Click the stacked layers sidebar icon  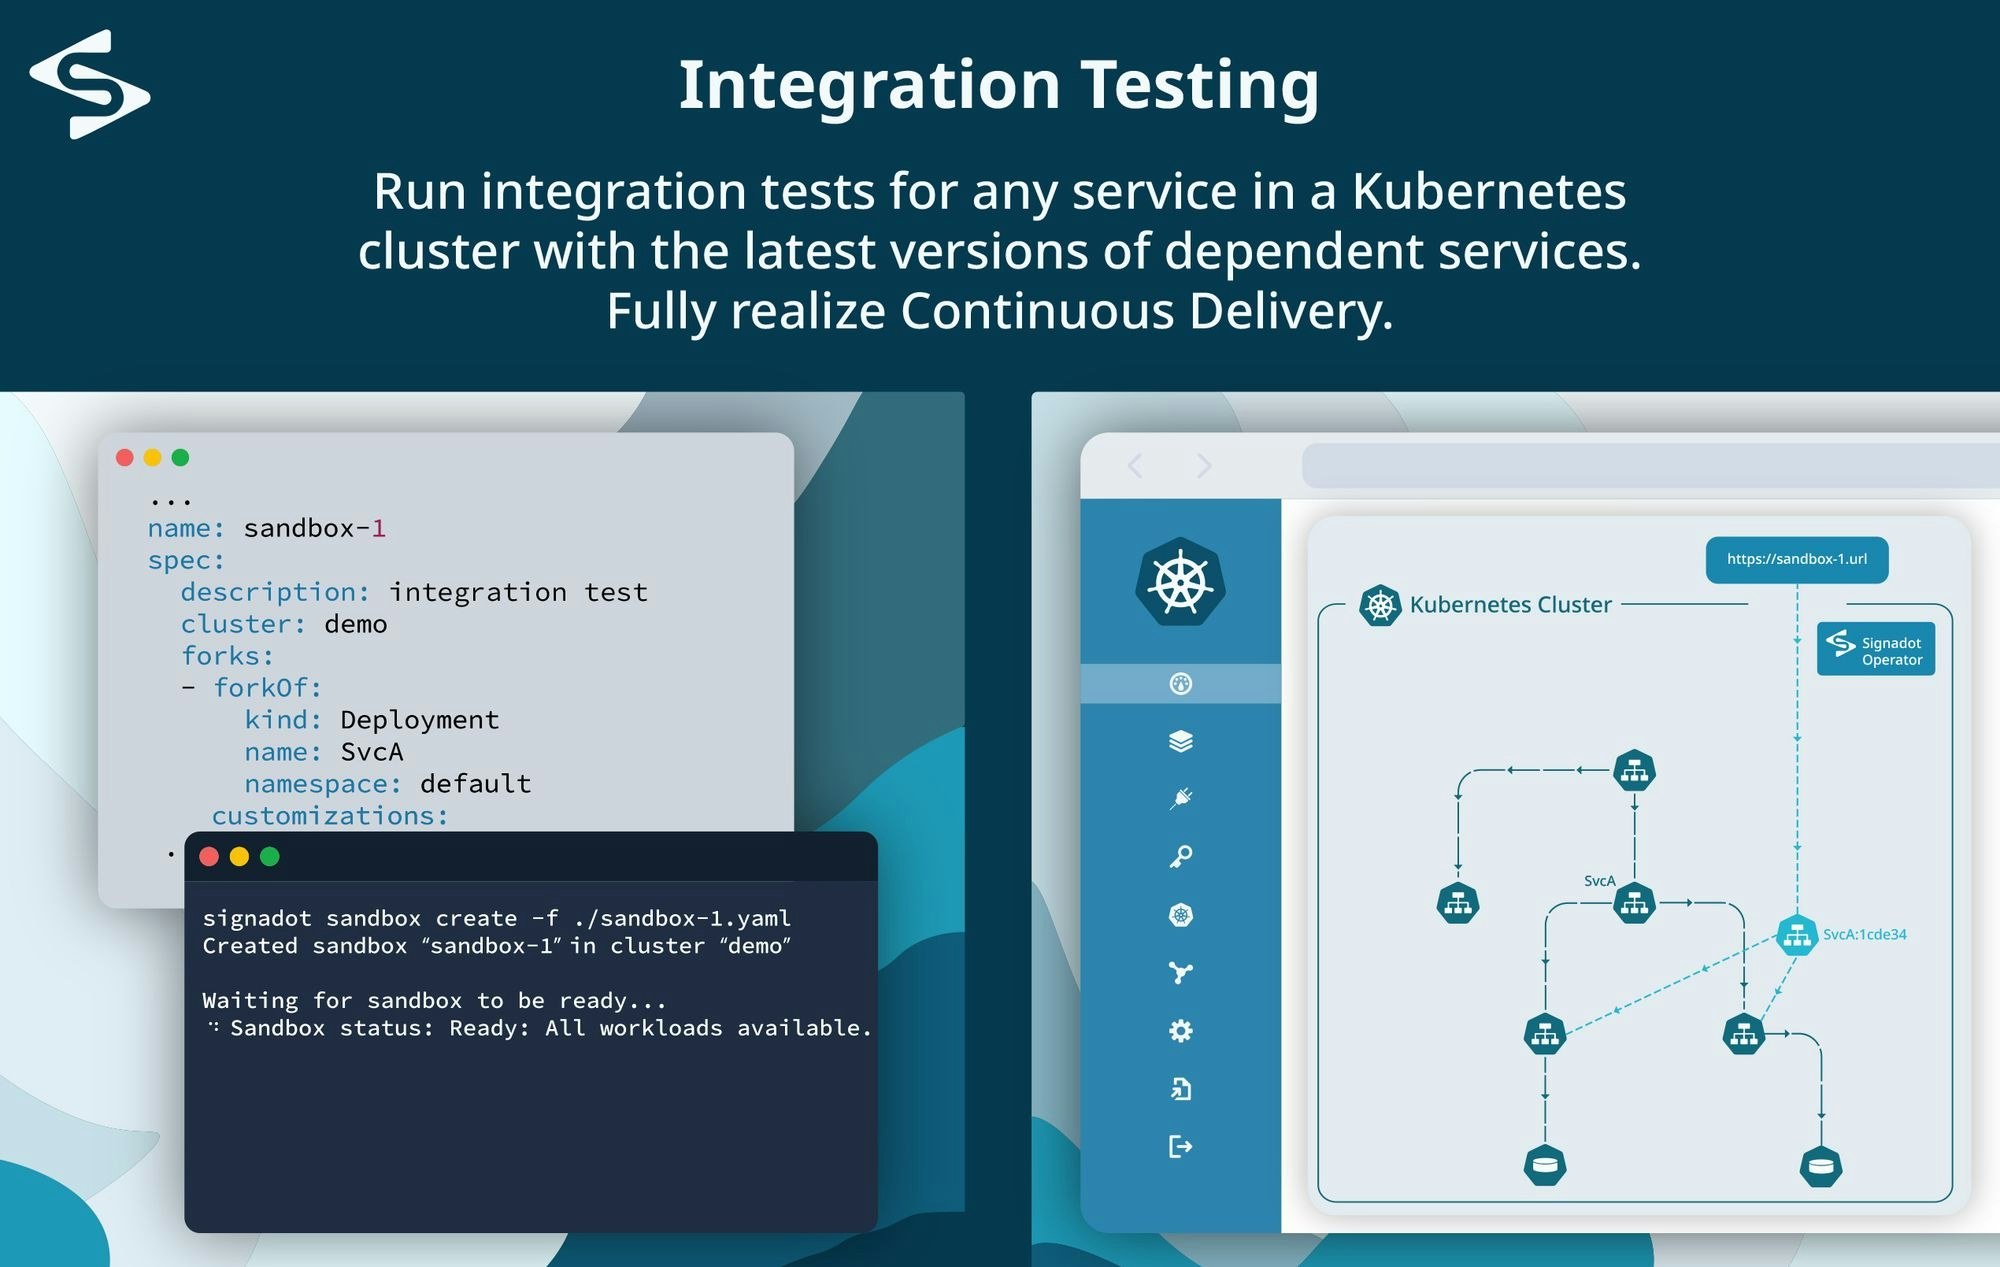click(x=1180, y=741)
